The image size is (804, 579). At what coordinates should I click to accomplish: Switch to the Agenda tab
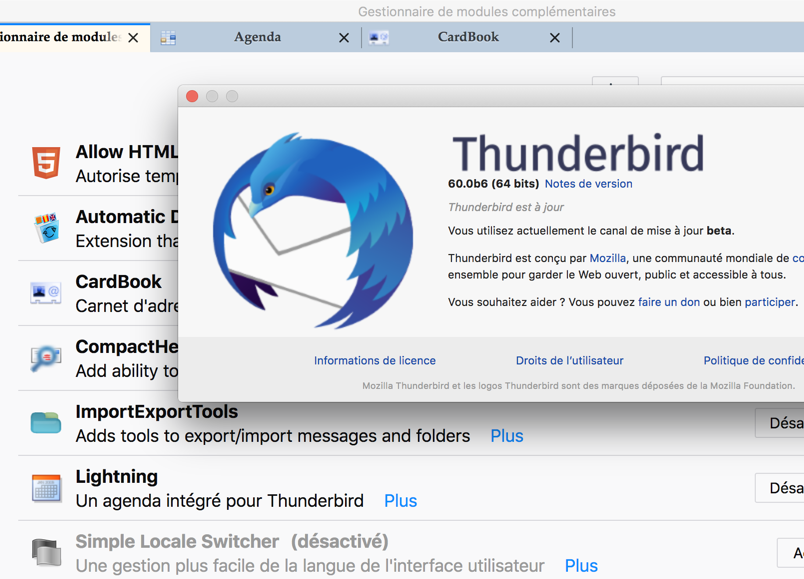click(x=257, y=37)
